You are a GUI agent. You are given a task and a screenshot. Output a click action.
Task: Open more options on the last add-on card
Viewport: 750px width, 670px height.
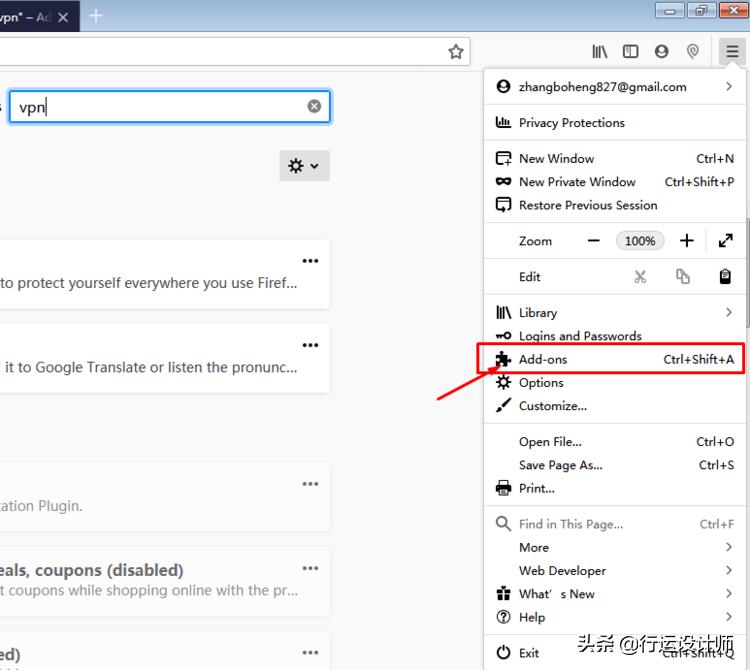coord(310,652)
